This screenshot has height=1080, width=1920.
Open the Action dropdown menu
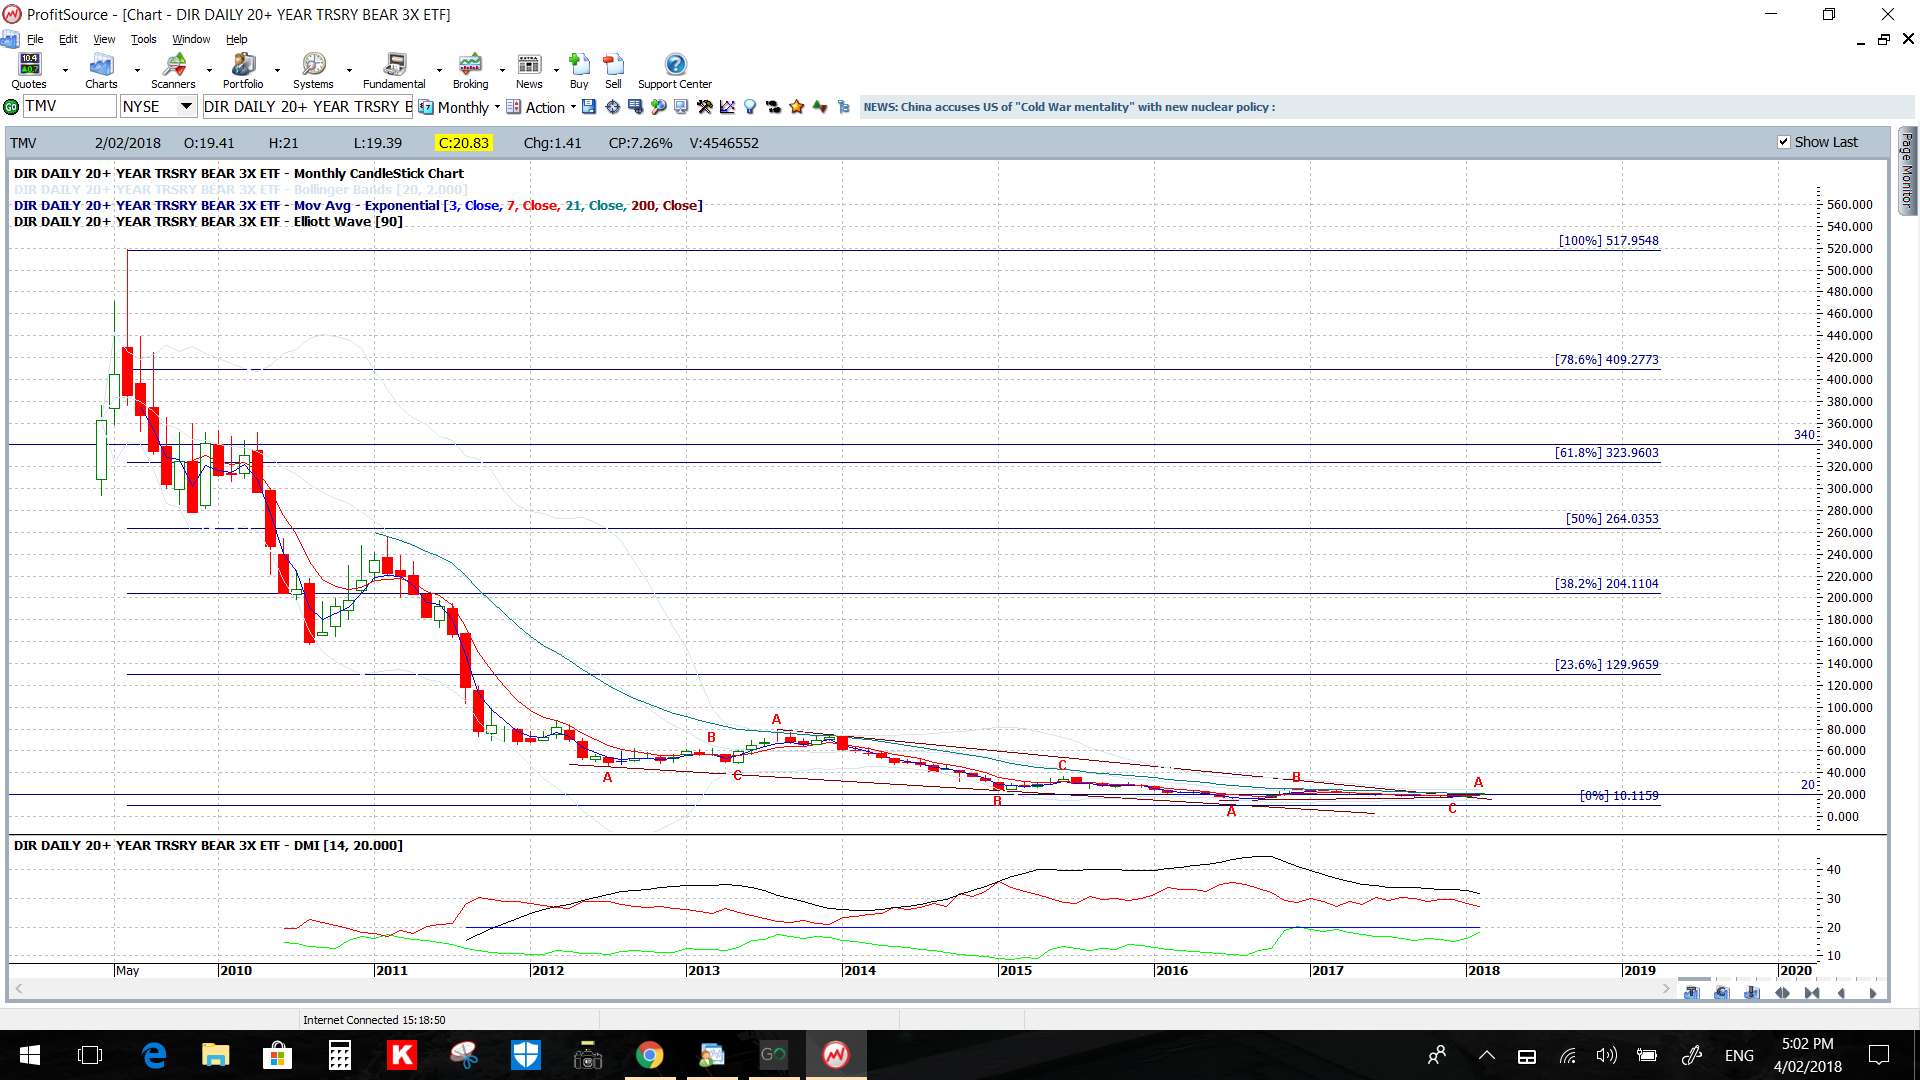click(542, 107)
